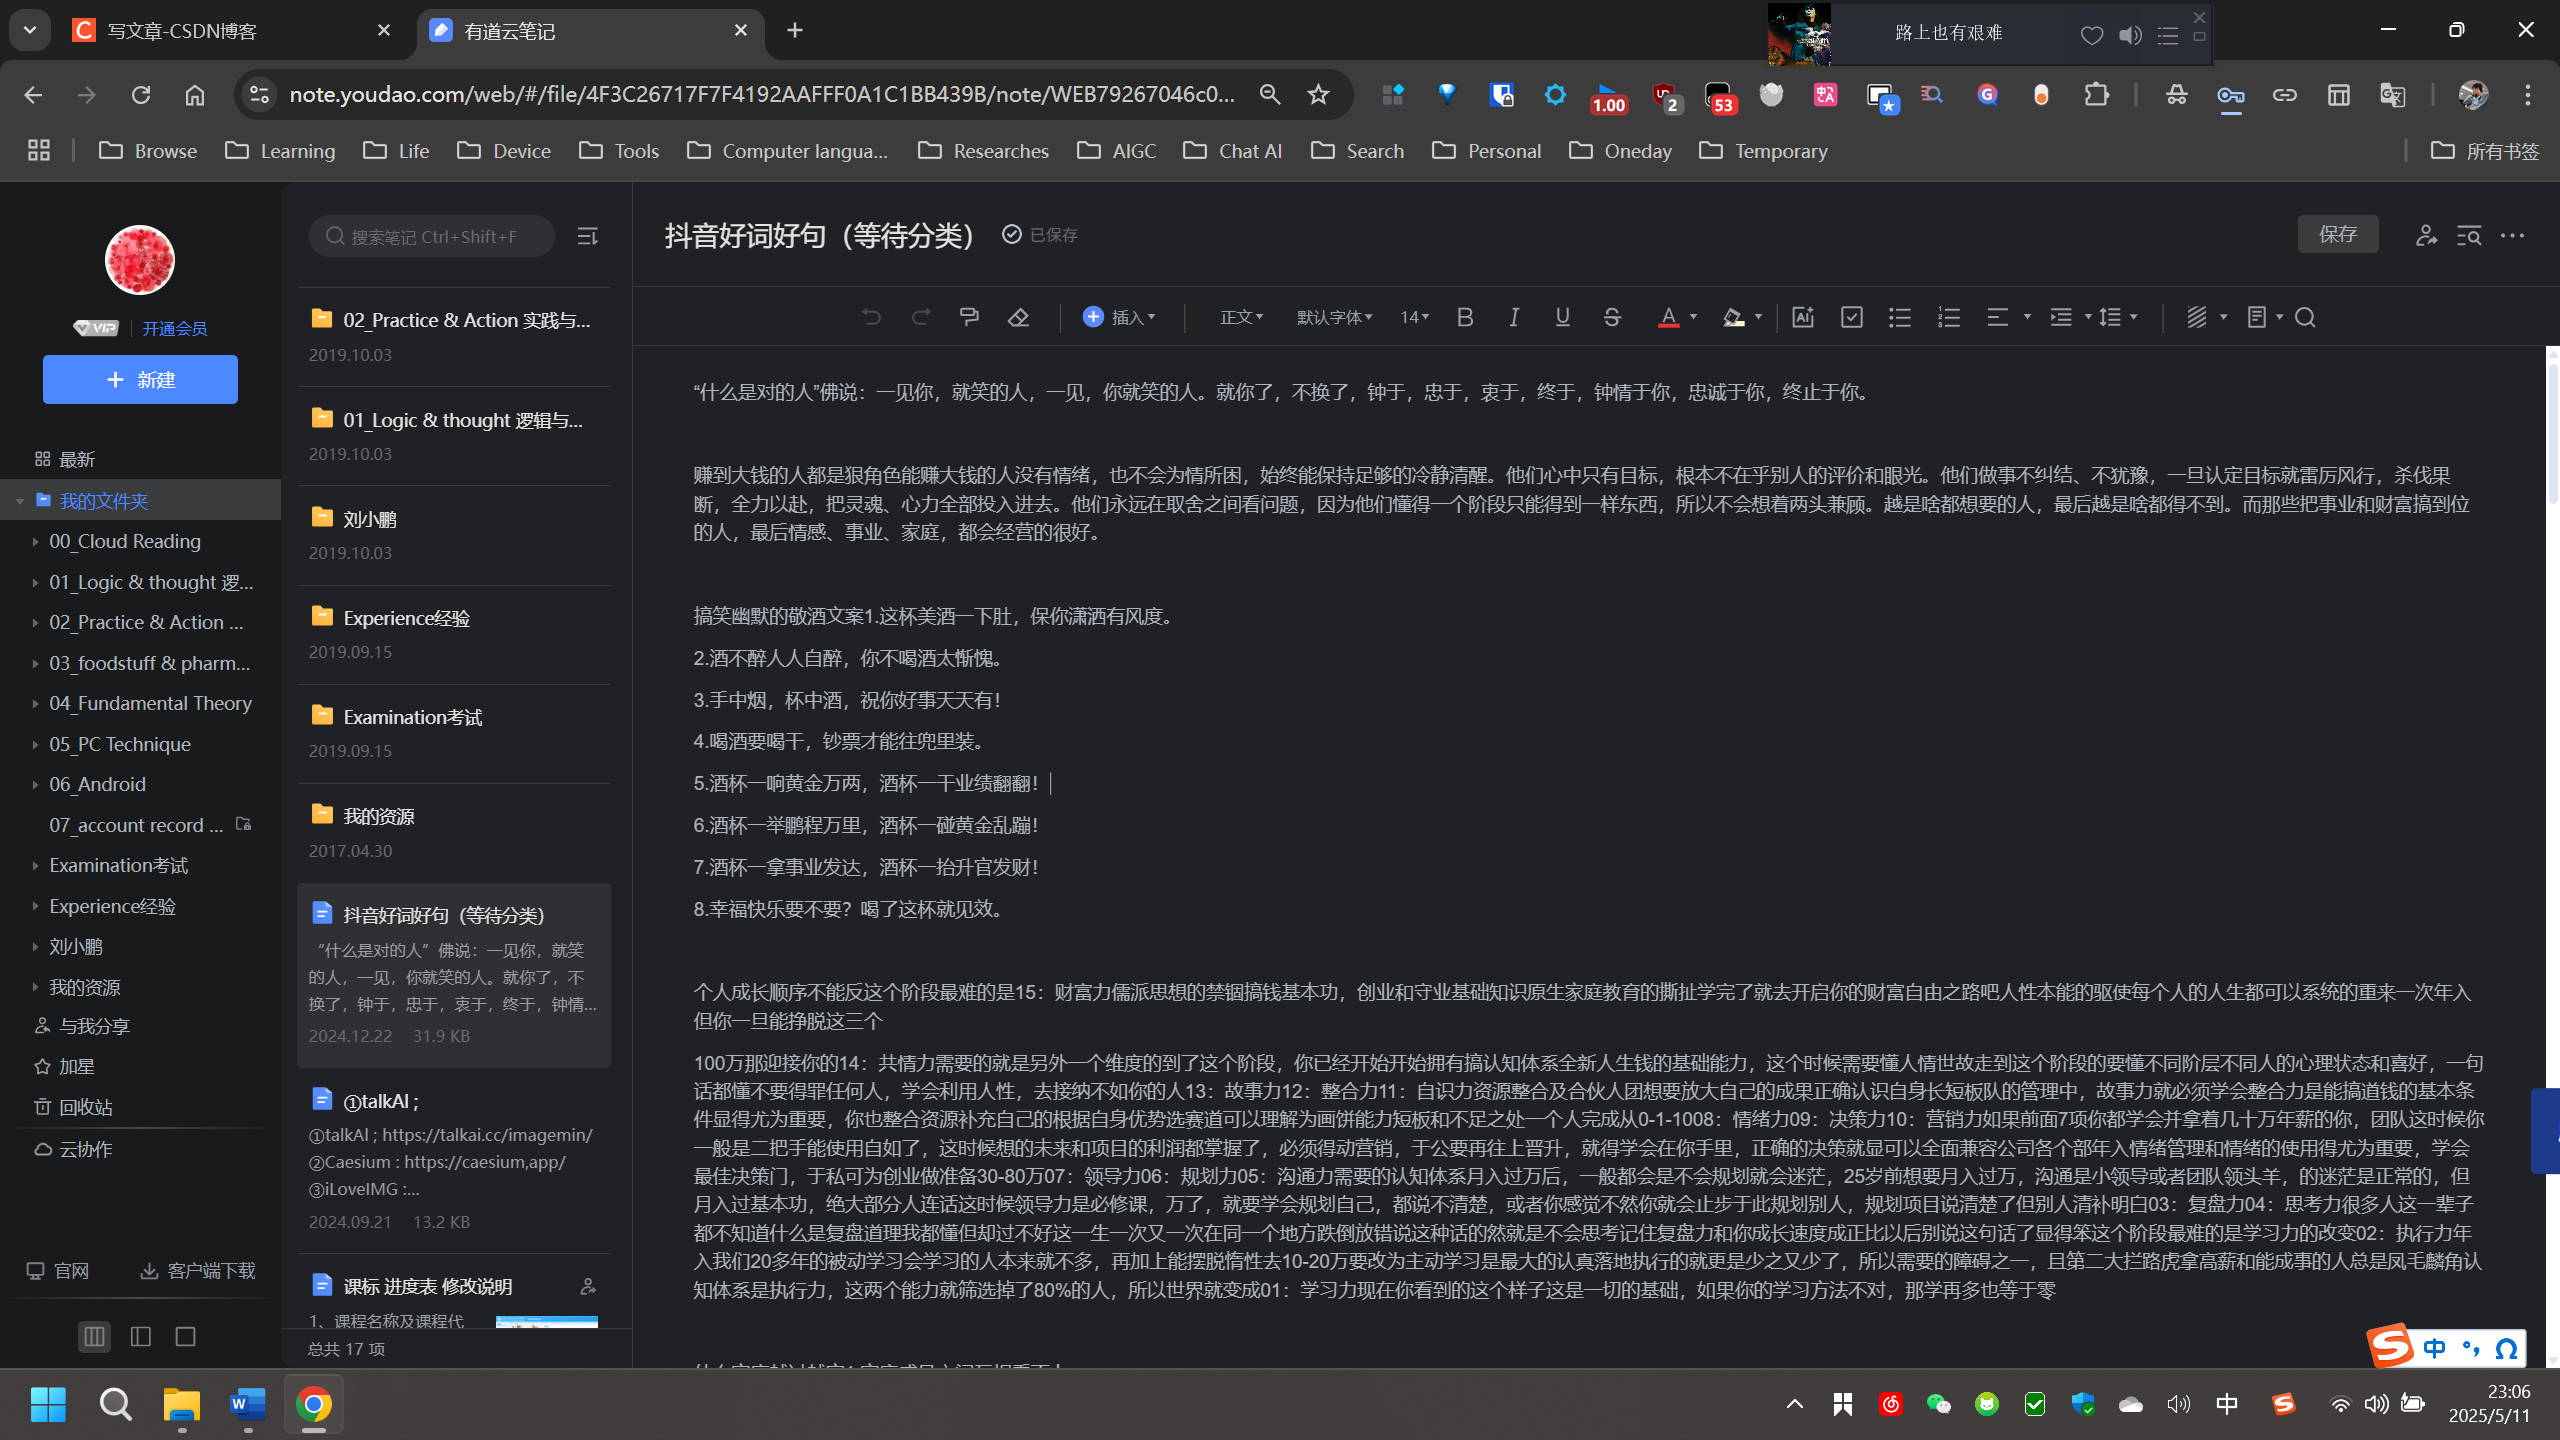Viewport: 2560px width, 1440px height.
Task: Click the numbered list icon
Action: click(1948, 317)
